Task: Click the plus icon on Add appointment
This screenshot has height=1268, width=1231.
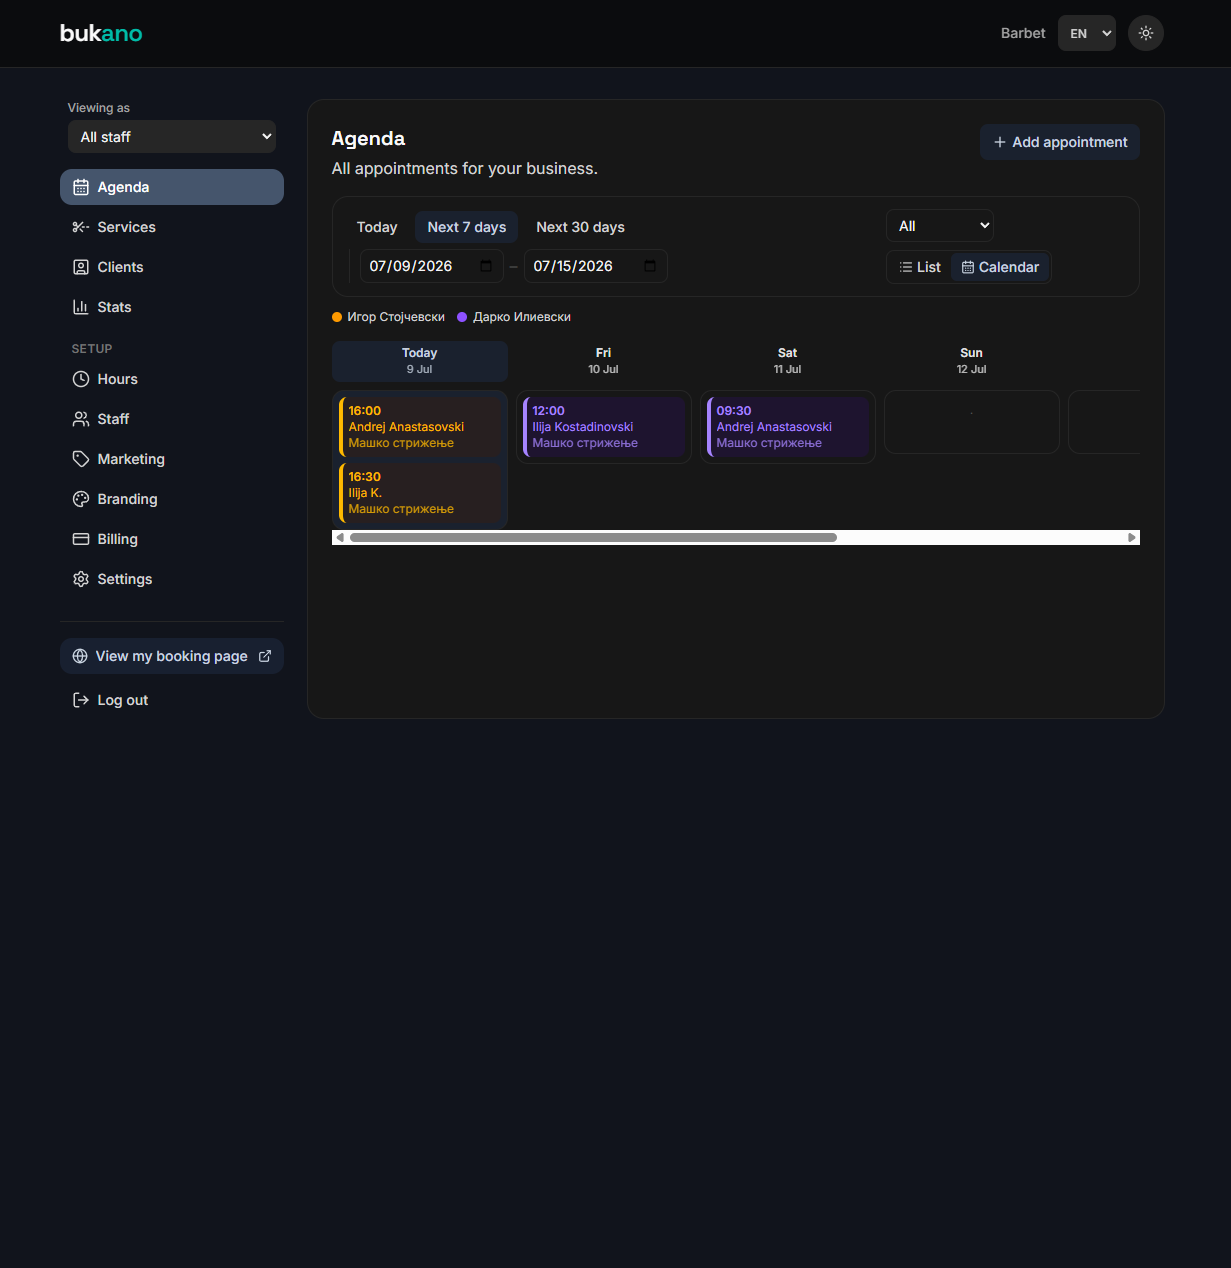Action: (1000, 142)
